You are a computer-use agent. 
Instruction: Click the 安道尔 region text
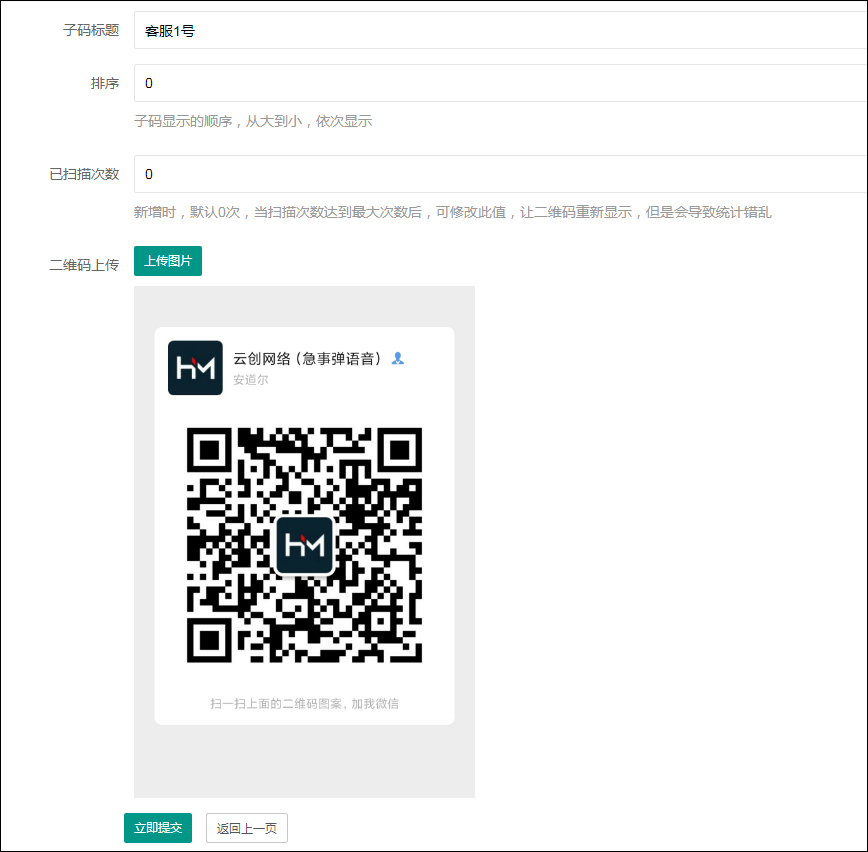(x=250, y=380)
